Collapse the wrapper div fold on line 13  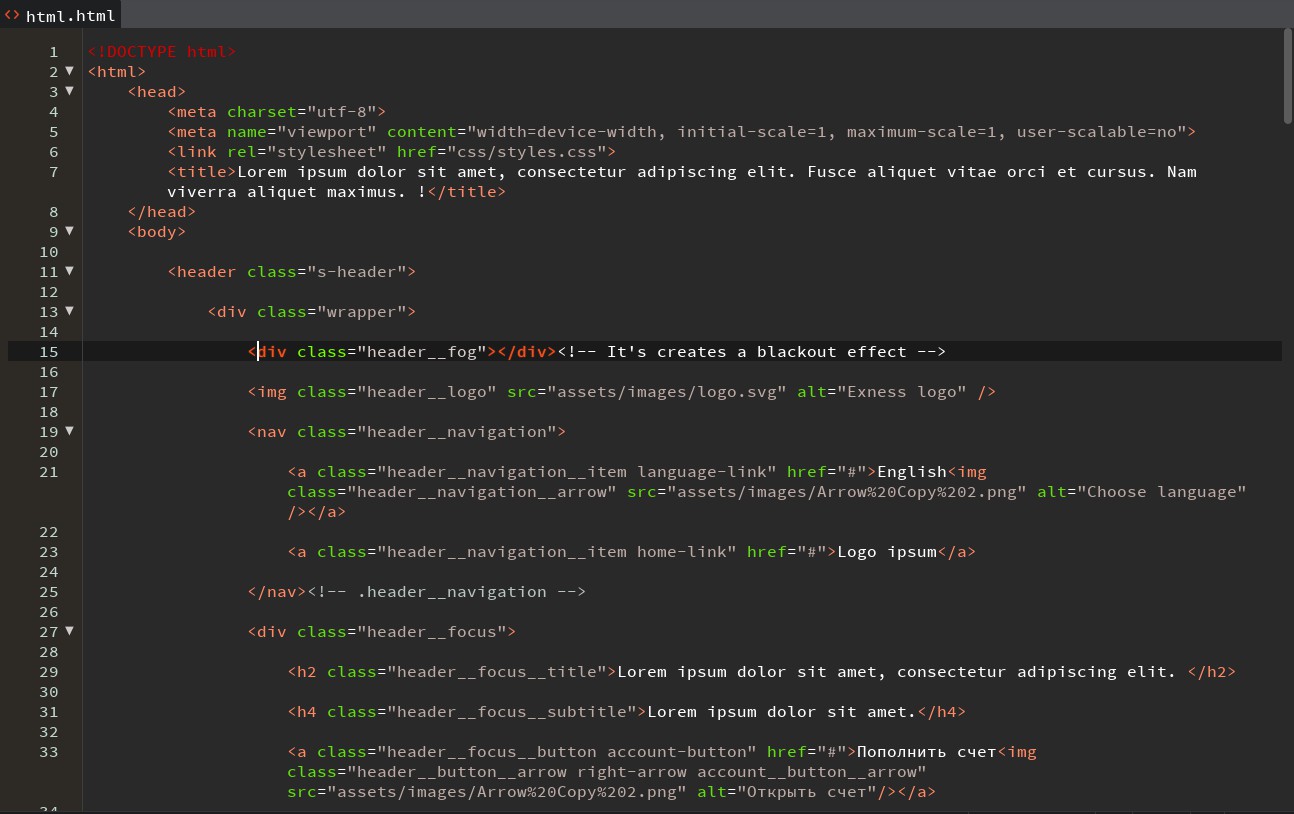pos(69,311)
